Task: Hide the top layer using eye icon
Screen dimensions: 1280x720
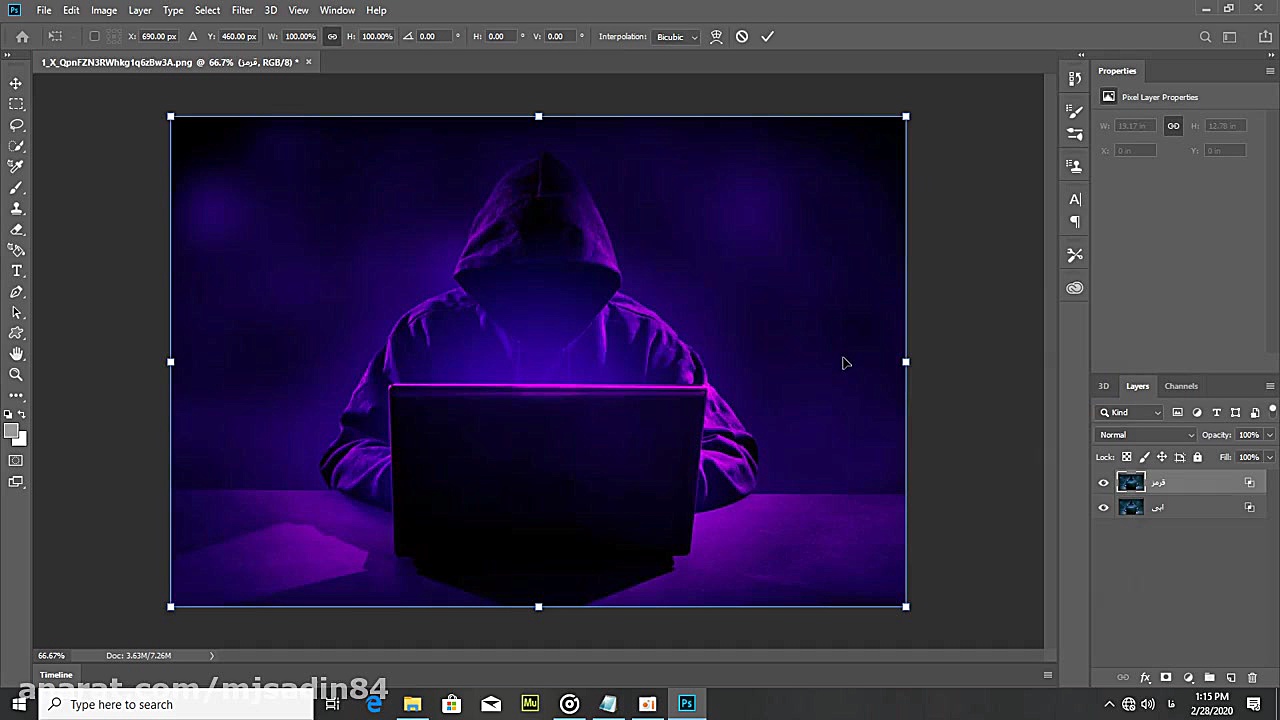Action: [1104, 483]
